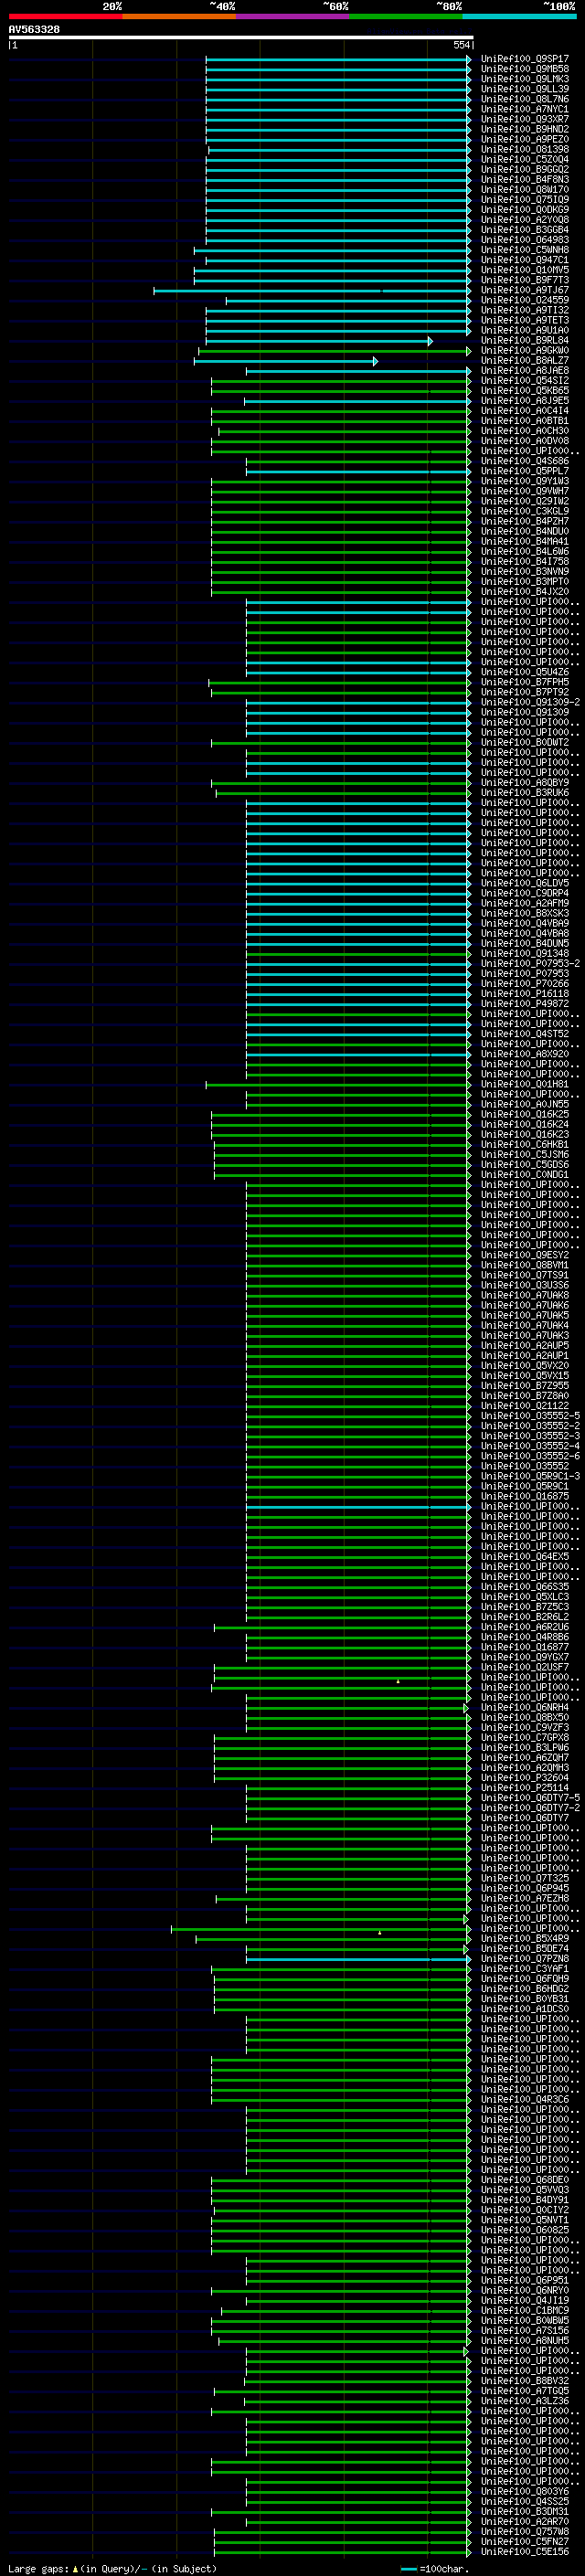Image resolution: width=585 pixels, height=2576 pixels.
Task: Open hit UniRef100_P70266
Action: (x=525, y=983)
